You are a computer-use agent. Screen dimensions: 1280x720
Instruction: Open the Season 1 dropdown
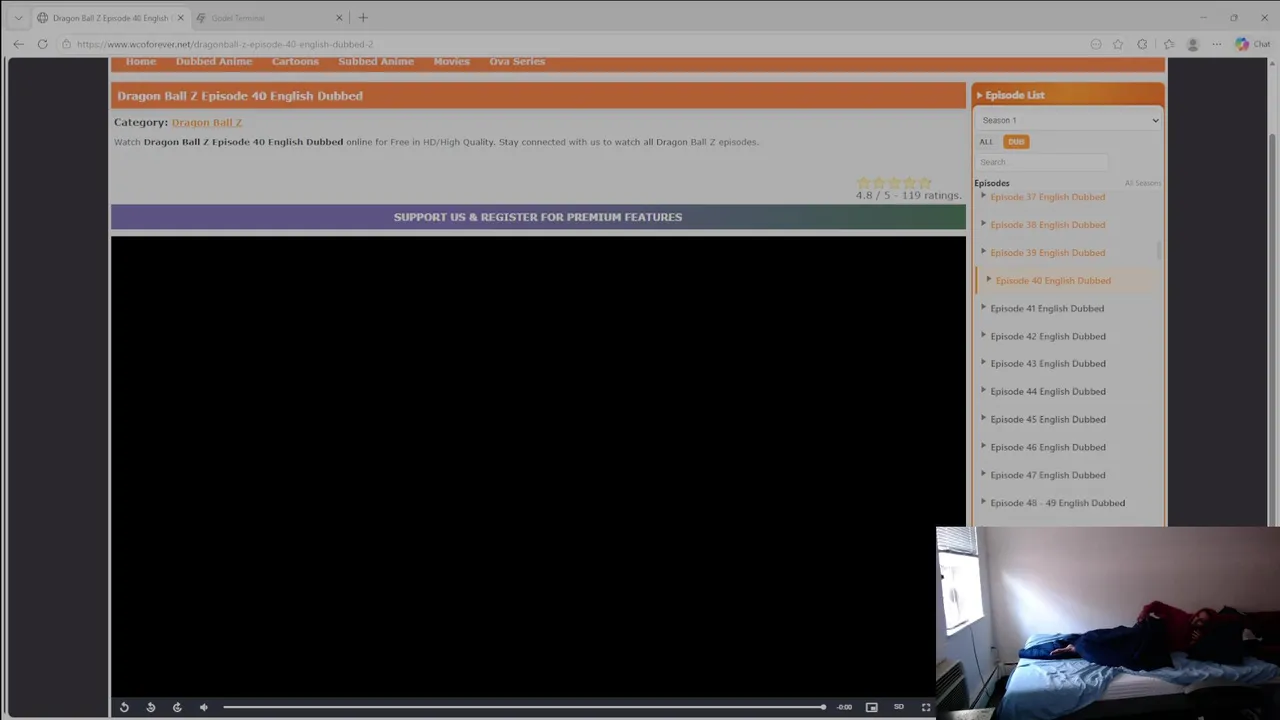click(x=1069, y=120)
